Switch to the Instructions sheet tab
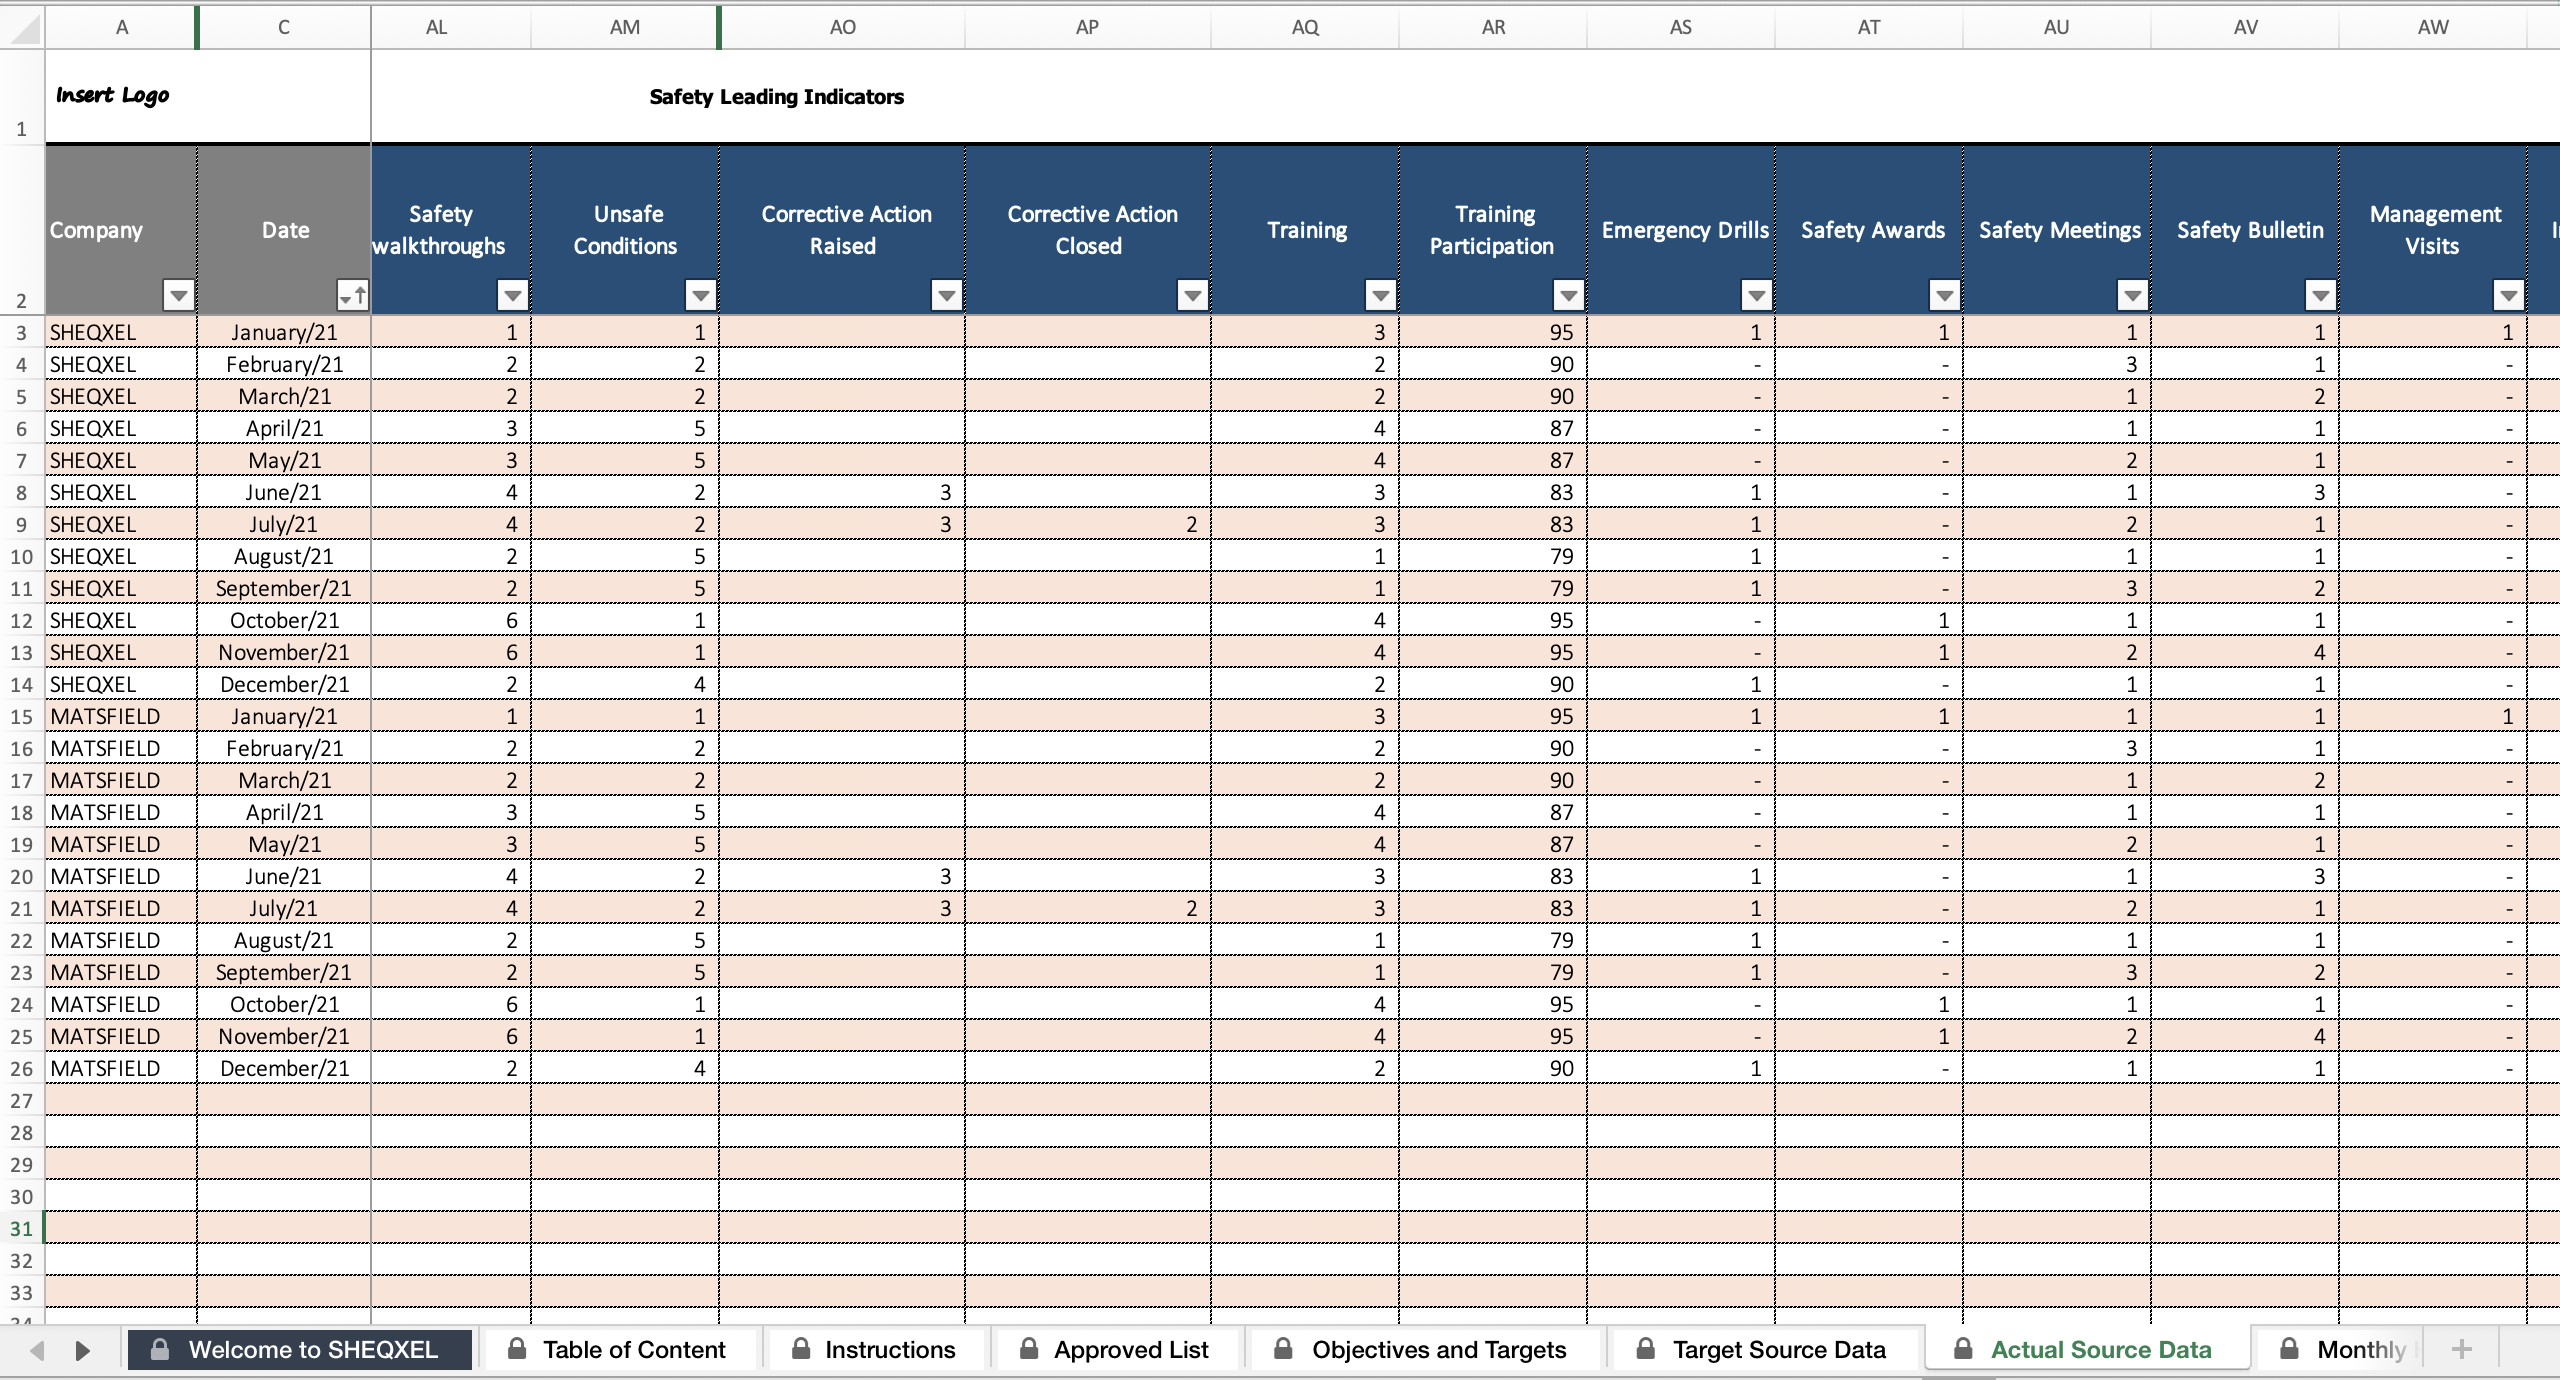This screenshot has height=1380, width=2560. 874,1350
